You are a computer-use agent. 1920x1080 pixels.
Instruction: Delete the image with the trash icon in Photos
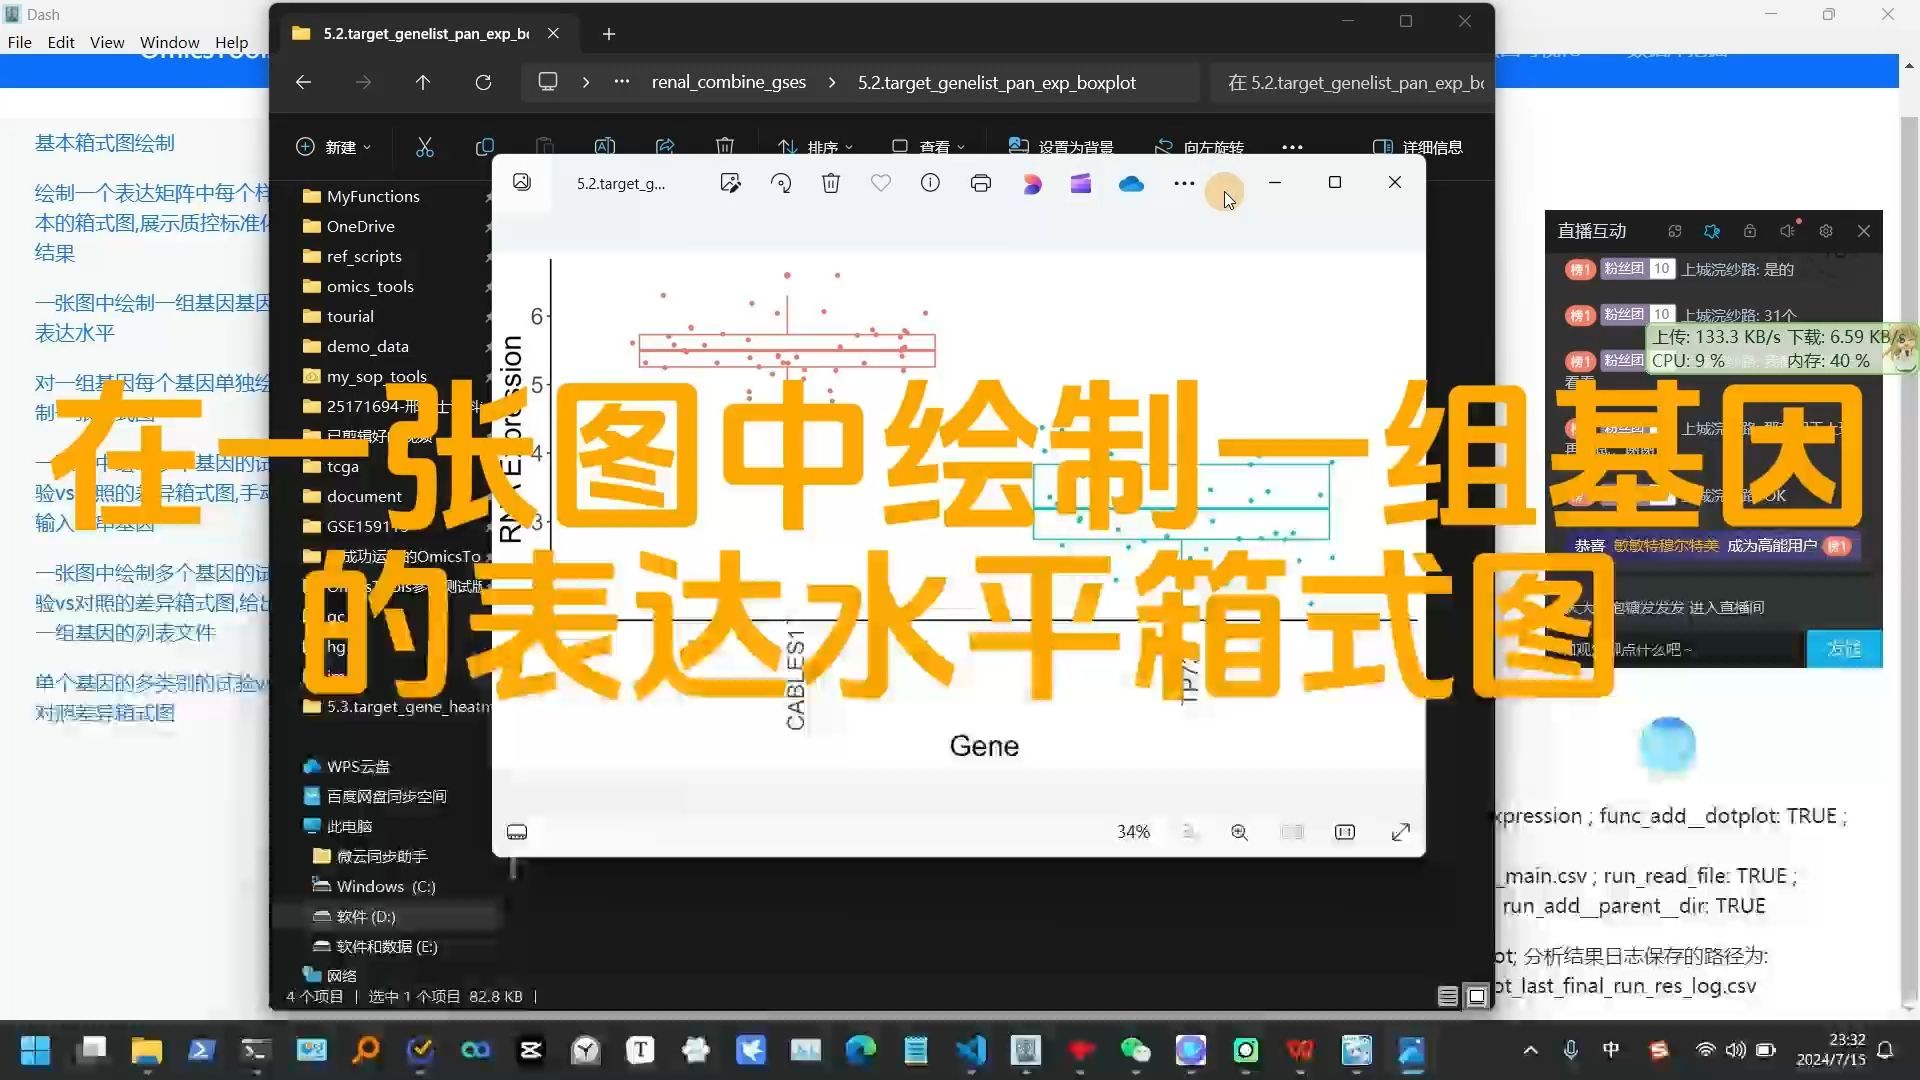tap(831, 183)
